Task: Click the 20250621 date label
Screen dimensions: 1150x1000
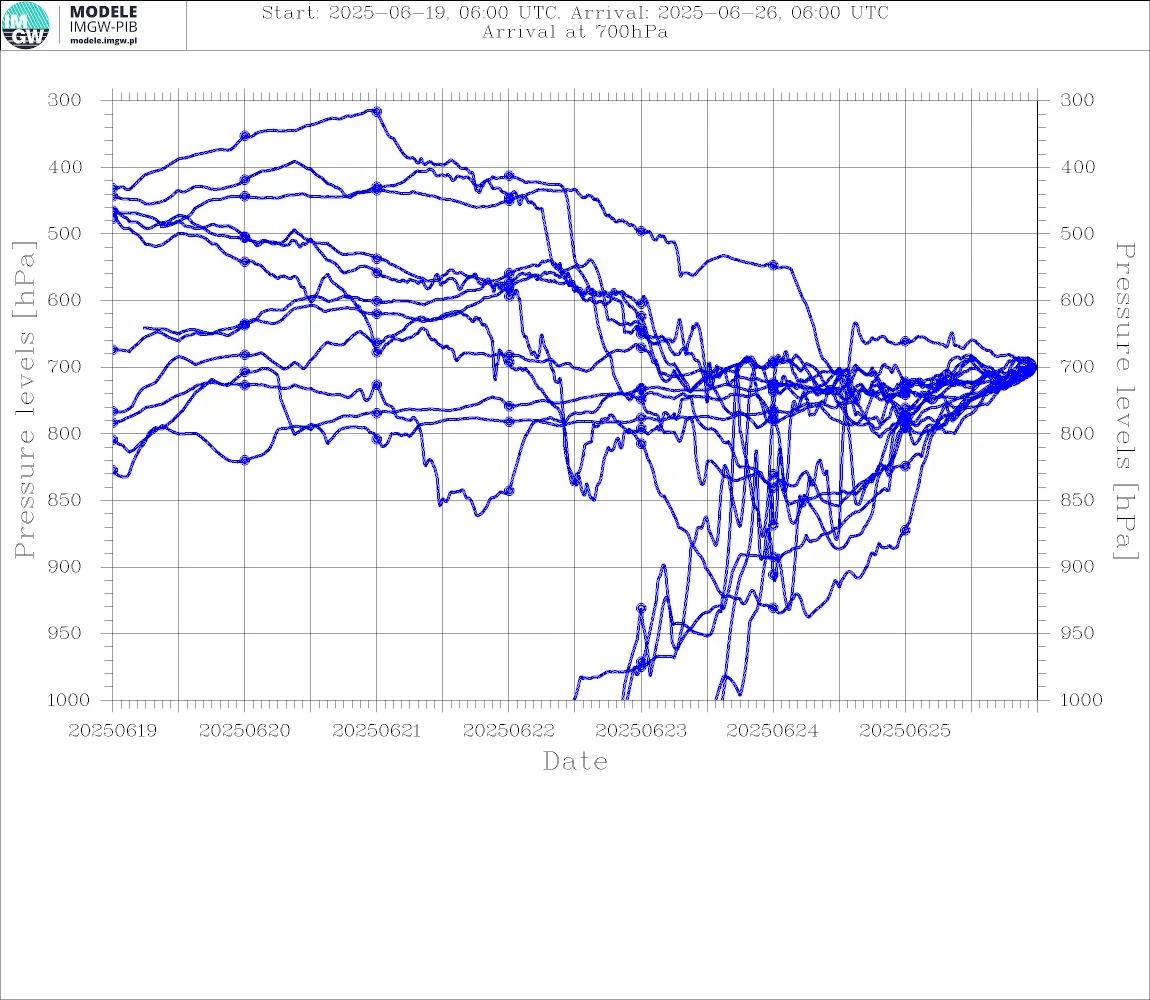Action: 376,731
